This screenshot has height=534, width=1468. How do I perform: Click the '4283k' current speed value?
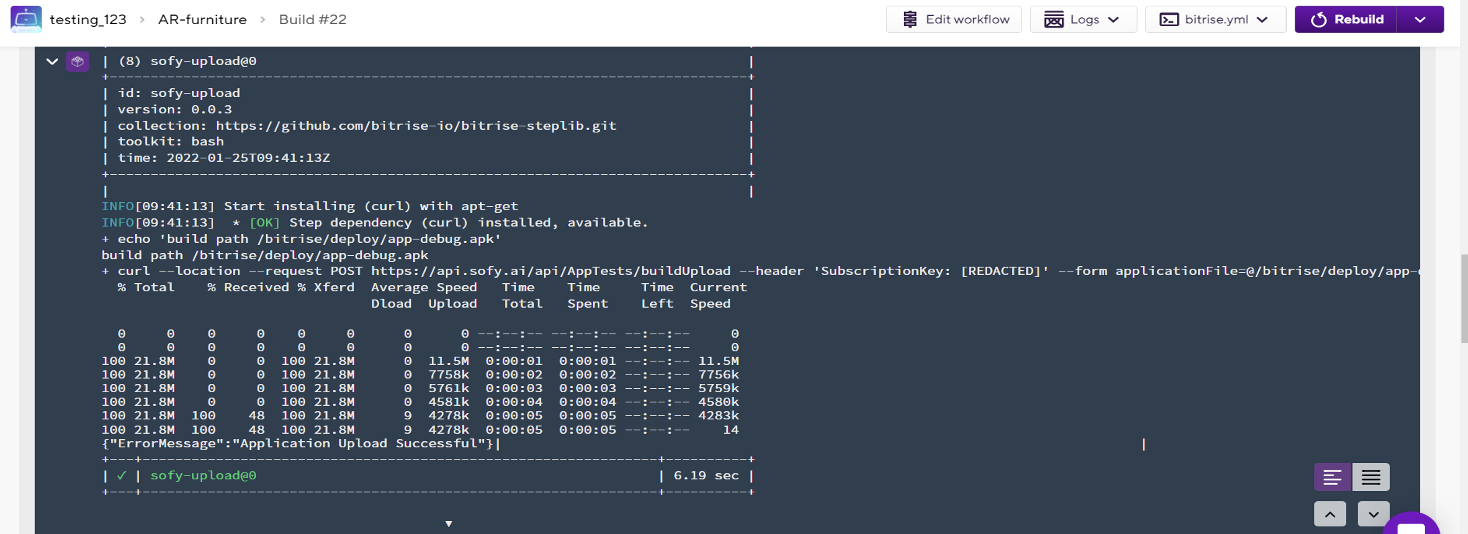click(718, 415)
